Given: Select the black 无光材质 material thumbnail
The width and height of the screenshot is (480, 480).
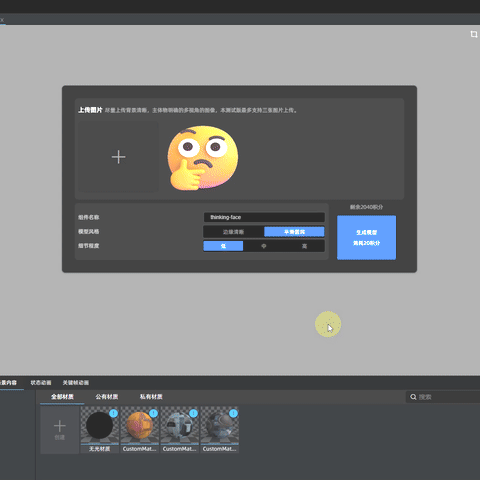Looking at the screenshot, I should point(99,425).
